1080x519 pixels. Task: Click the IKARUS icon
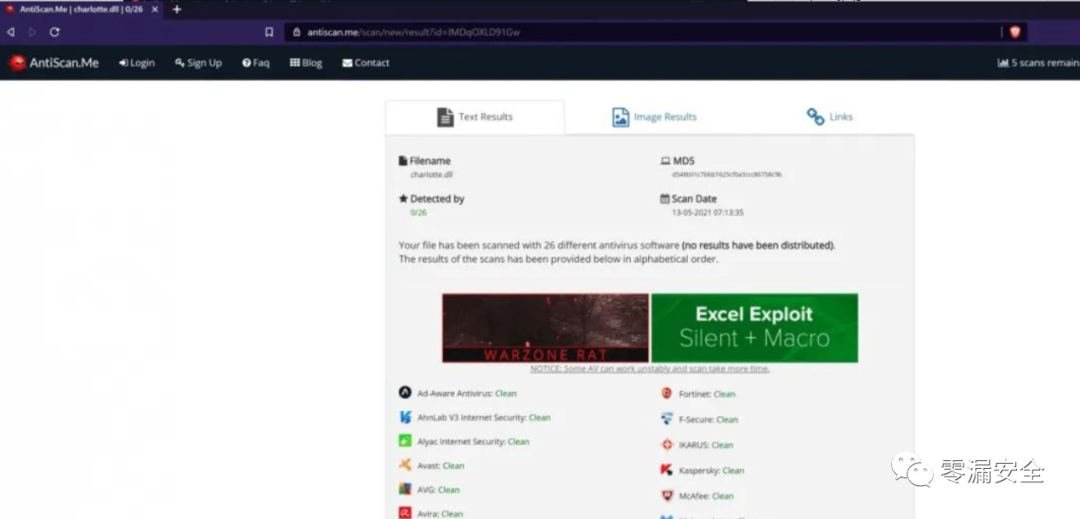point(666,445)
